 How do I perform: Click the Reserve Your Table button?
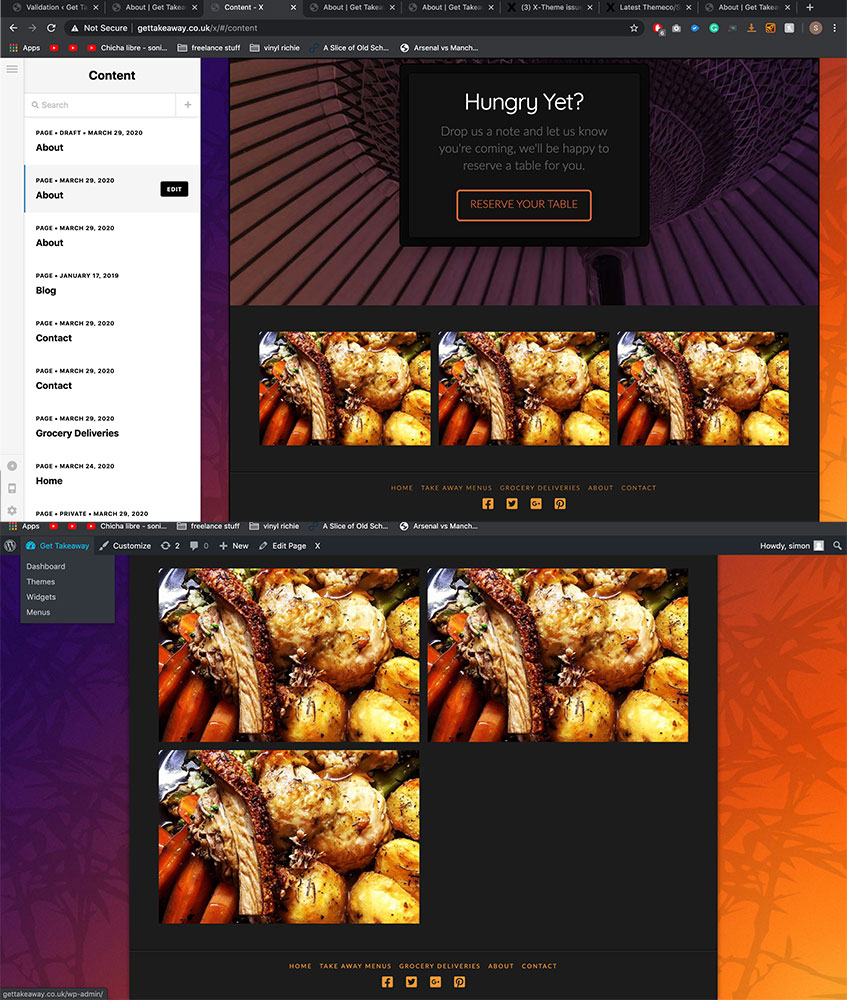(x=523, y=204)
